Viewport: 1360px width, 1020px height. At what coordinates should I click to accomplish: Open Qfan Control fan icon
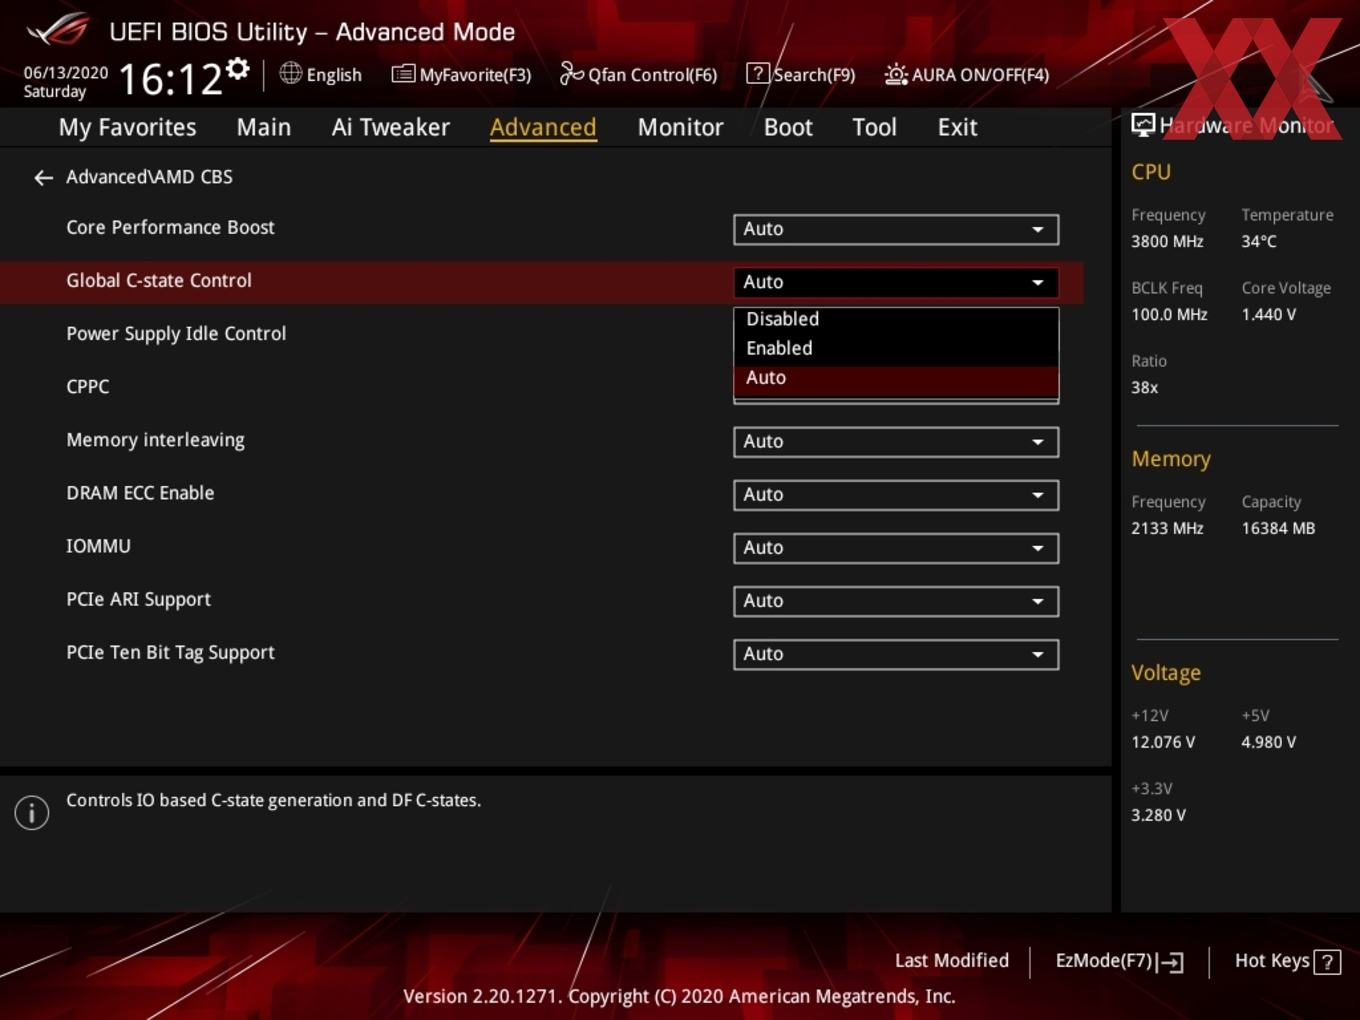(571, 73)
